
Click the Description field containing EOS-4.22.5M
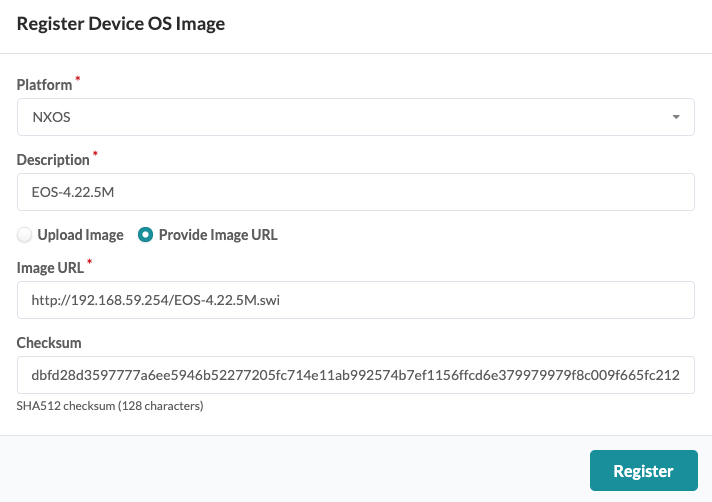(x=355, y=192)
